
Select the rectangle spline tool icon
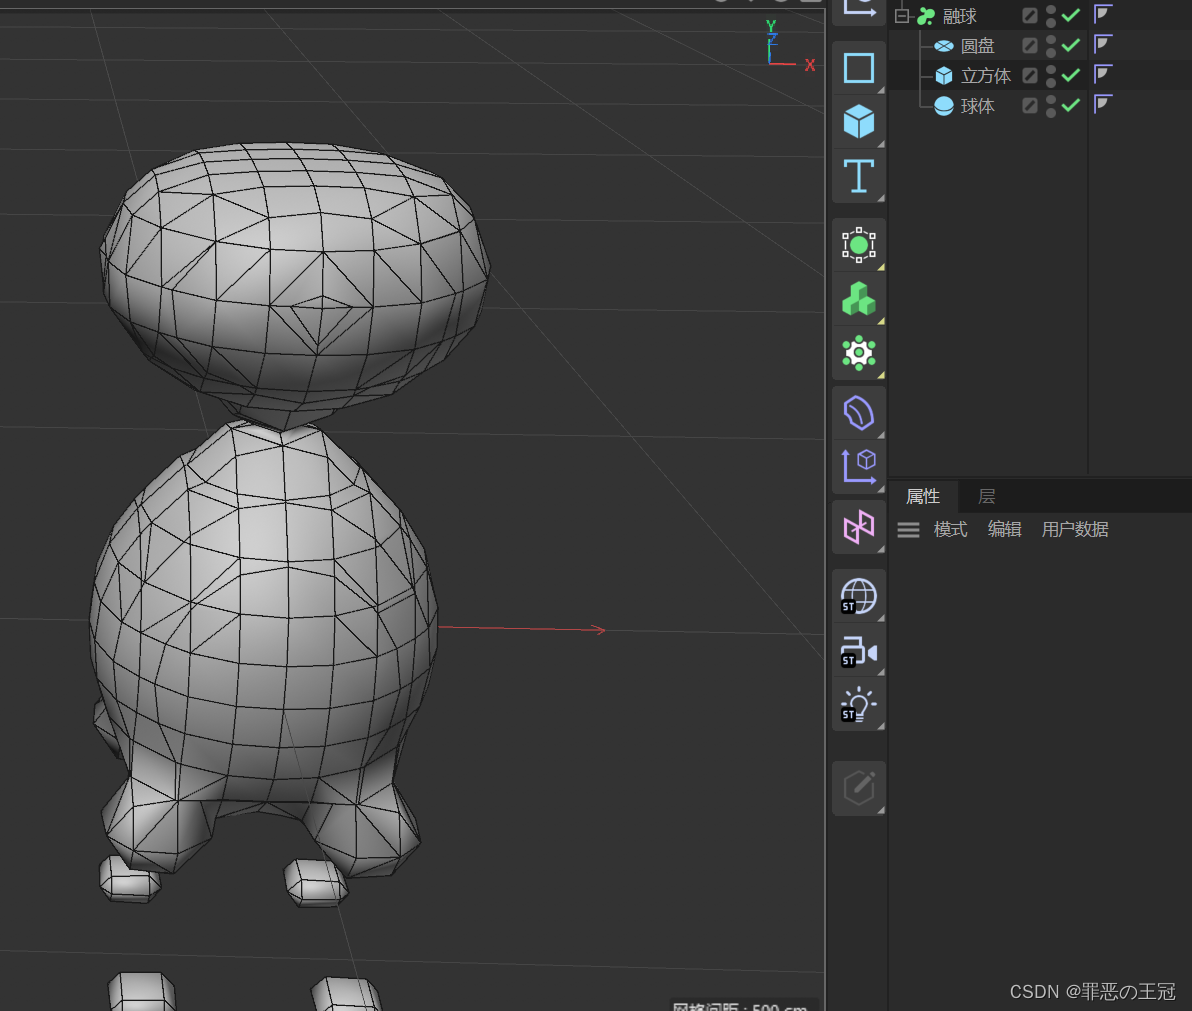click(x=859, y=68)
